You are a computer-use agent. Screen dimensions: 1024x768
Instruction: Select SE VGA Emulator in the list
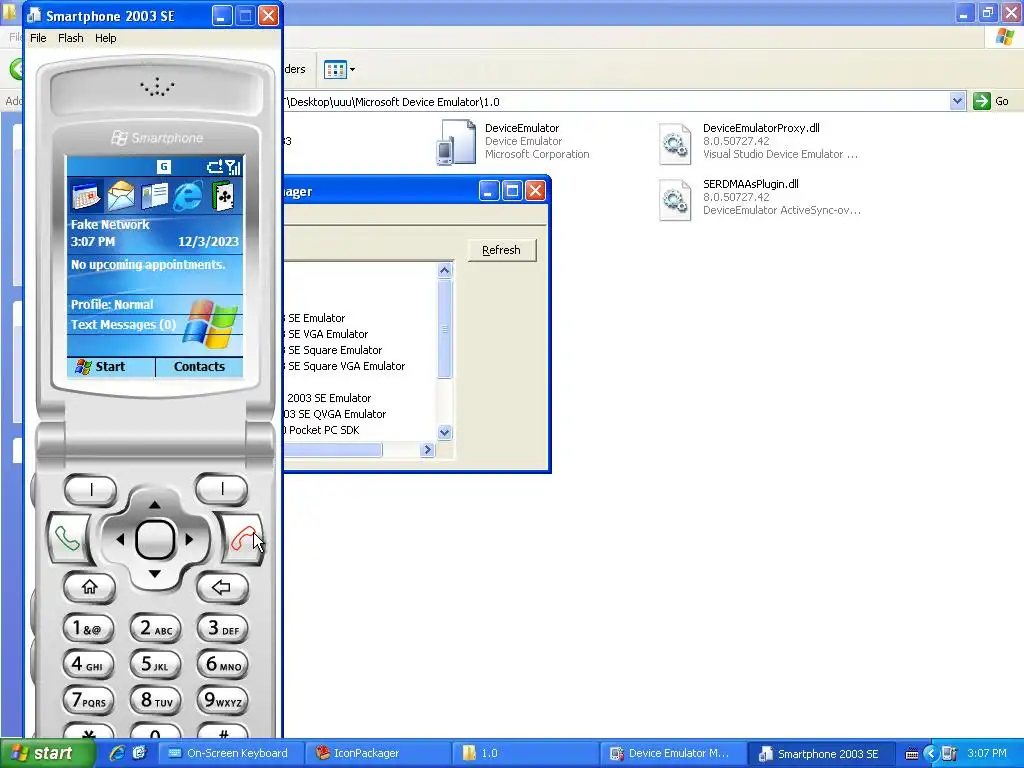click(x=328, y=334)
